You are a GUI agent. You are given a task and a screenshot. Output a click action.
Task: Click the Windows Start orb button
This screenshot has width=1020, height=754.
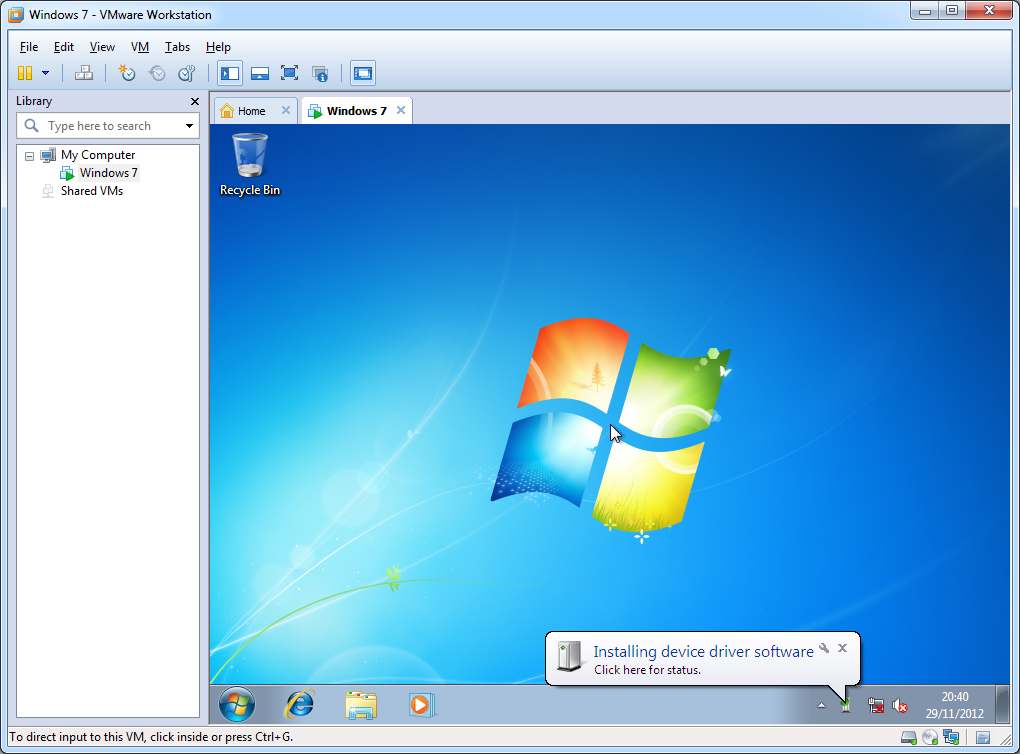tap(237, 705)
